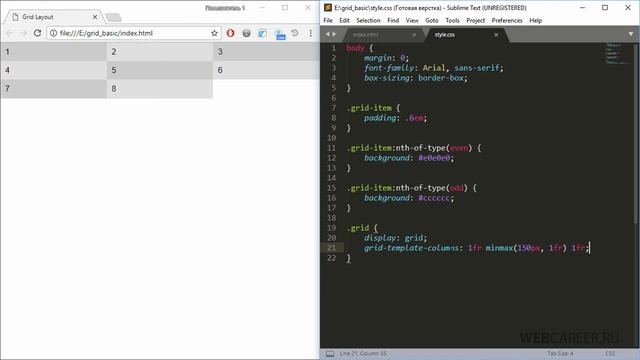Click the history-style extension icon

click(295, 33)
